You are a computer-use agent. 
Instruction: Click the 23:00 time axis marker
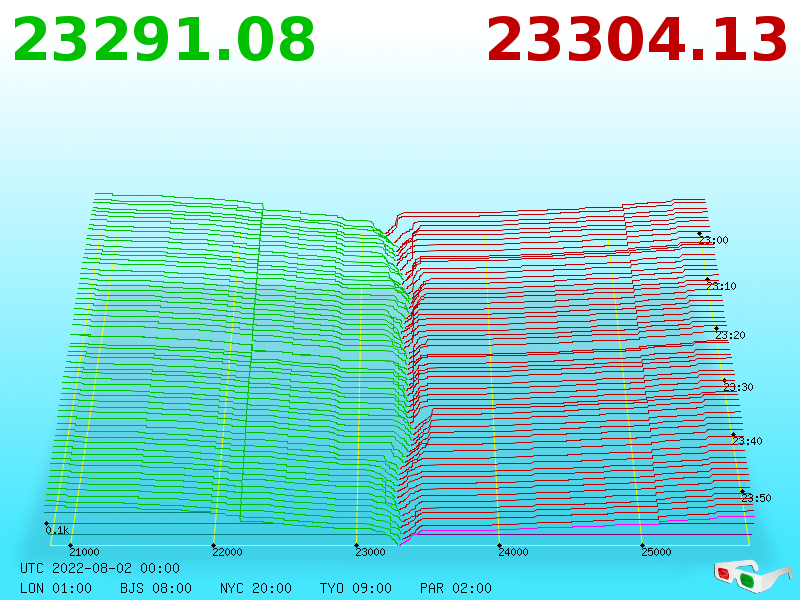point(714,240)
